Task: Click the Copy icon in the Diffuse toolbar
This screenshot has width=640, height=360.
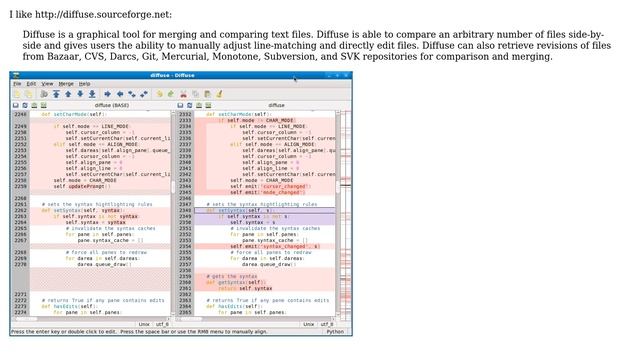Action: pos(196,94)
